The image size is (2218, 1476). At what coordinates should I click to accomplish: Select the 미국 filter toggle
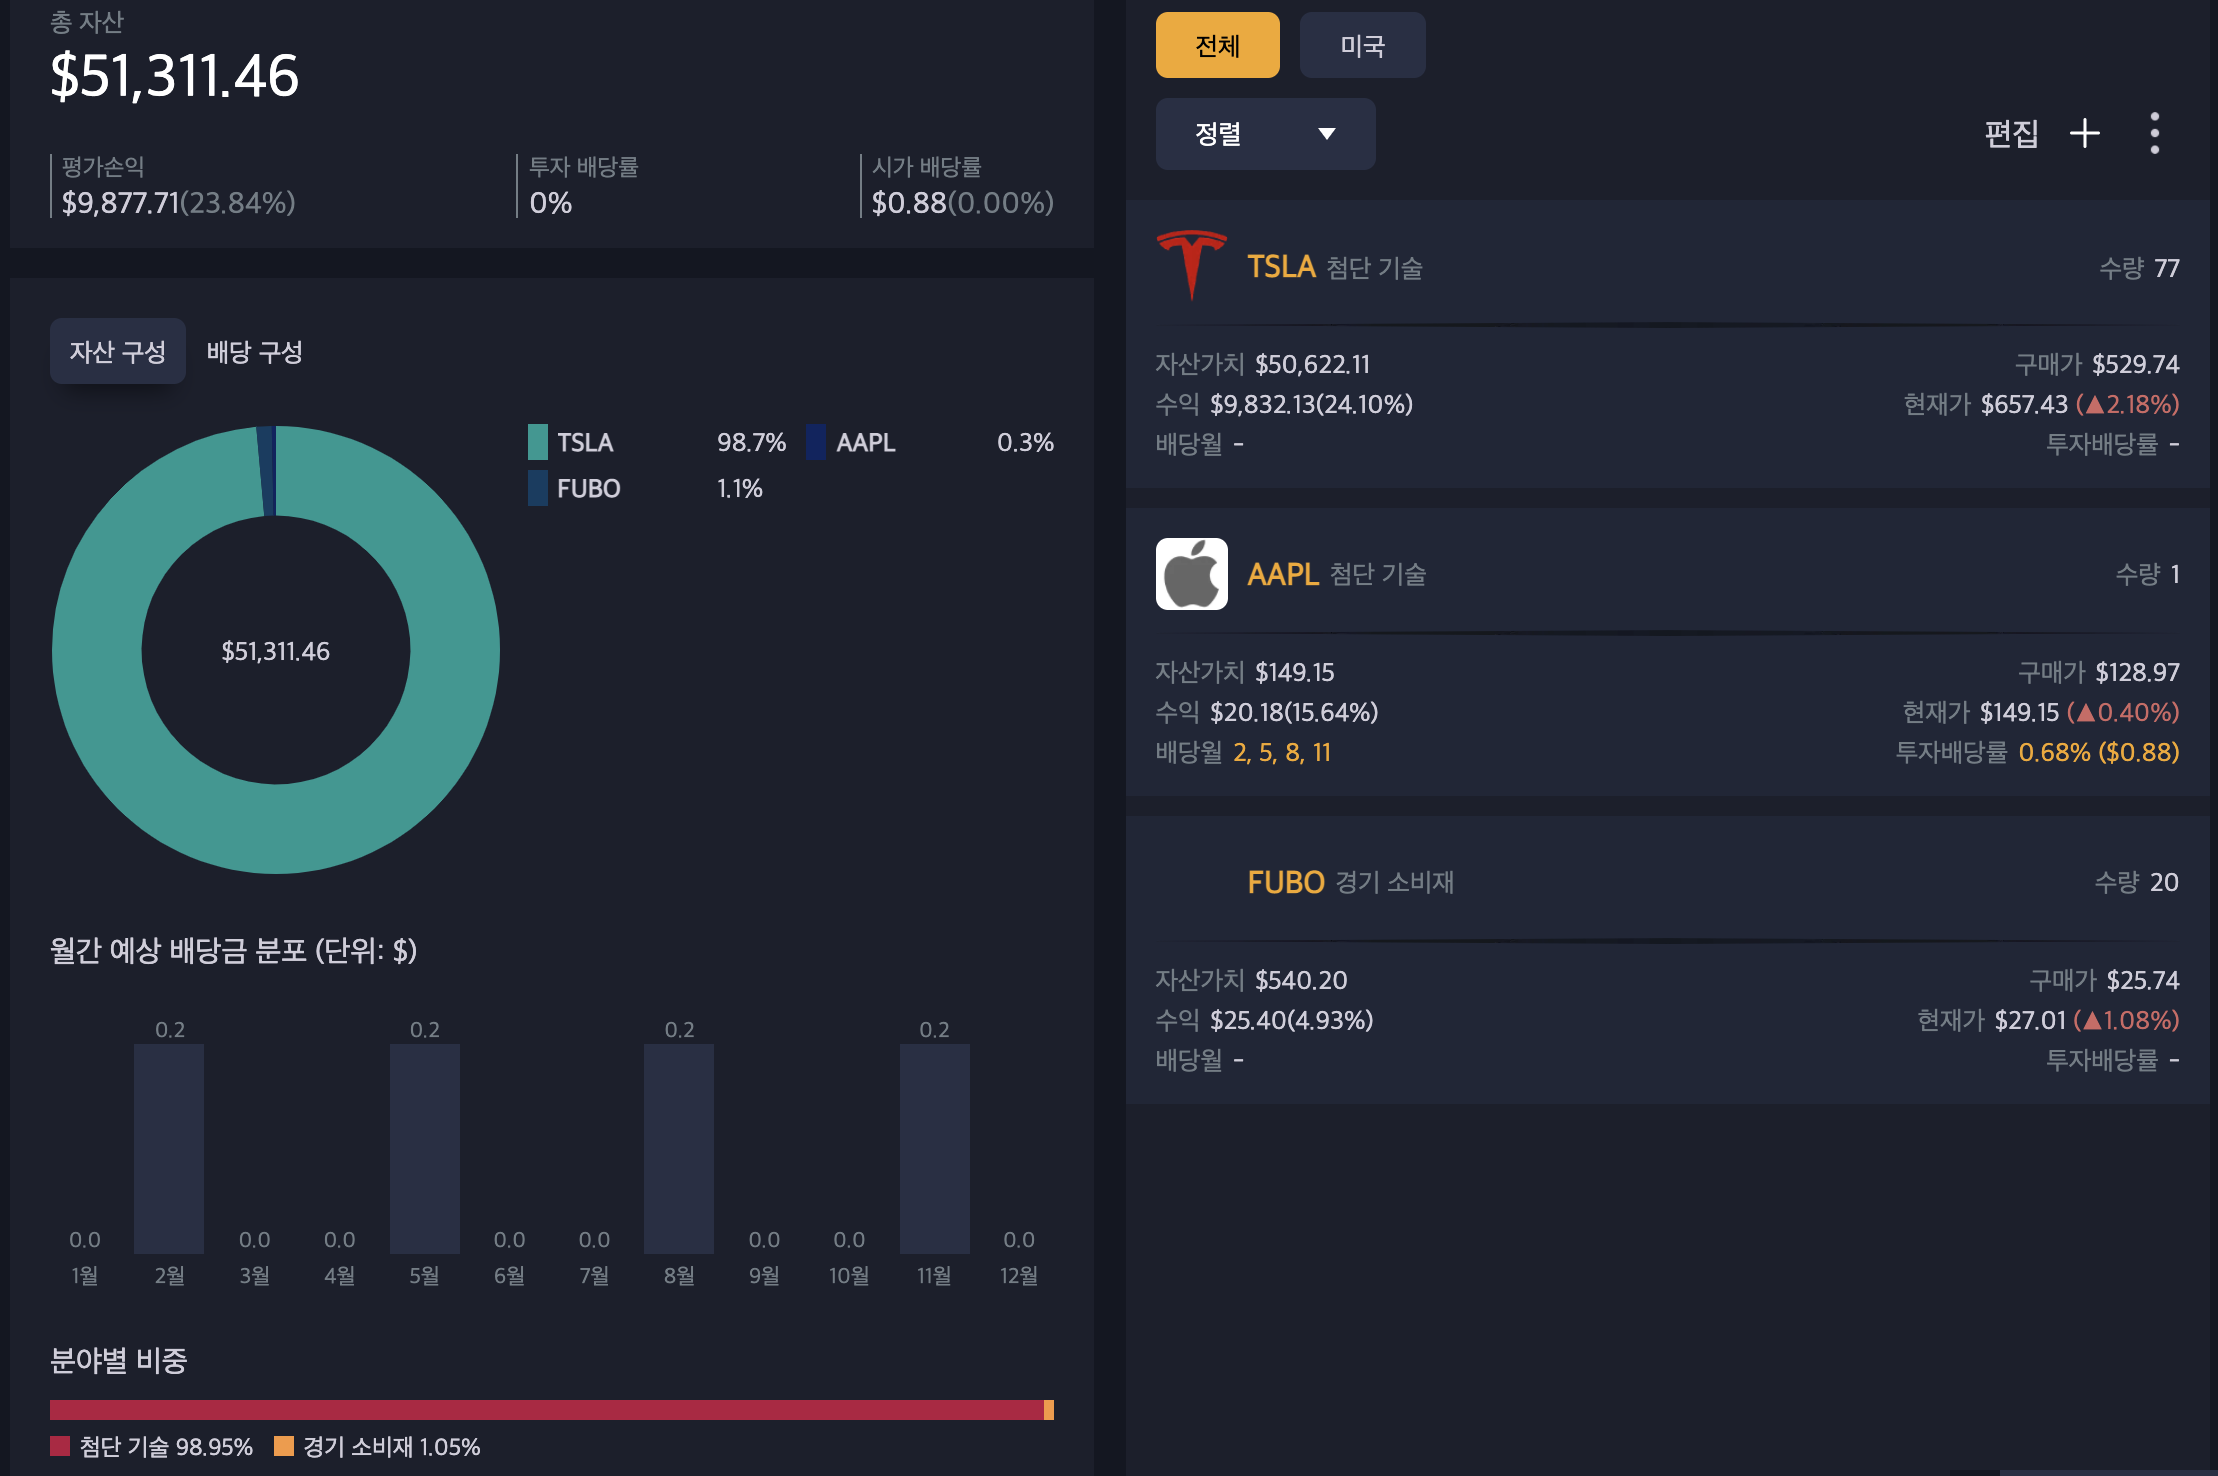coord(1362,45)
